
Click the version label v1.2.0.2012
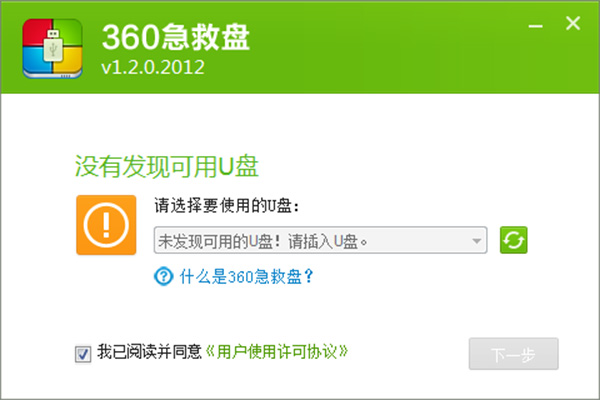pyautogui.click(x=153, y=67)
